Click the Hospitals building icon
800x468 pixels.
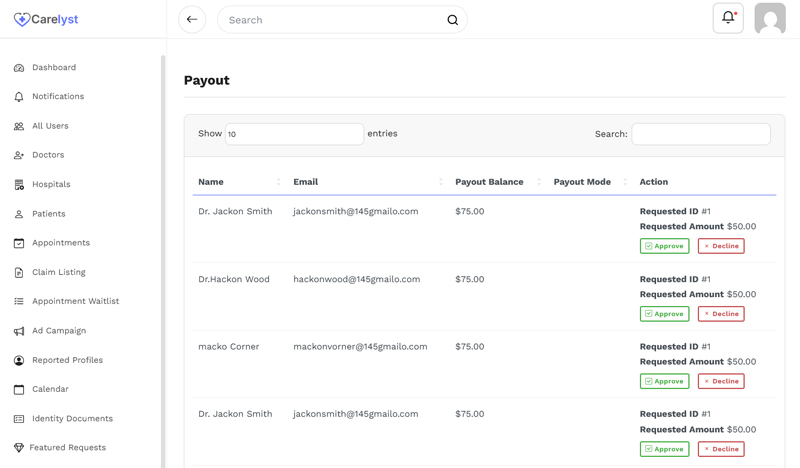coord(19,185)
